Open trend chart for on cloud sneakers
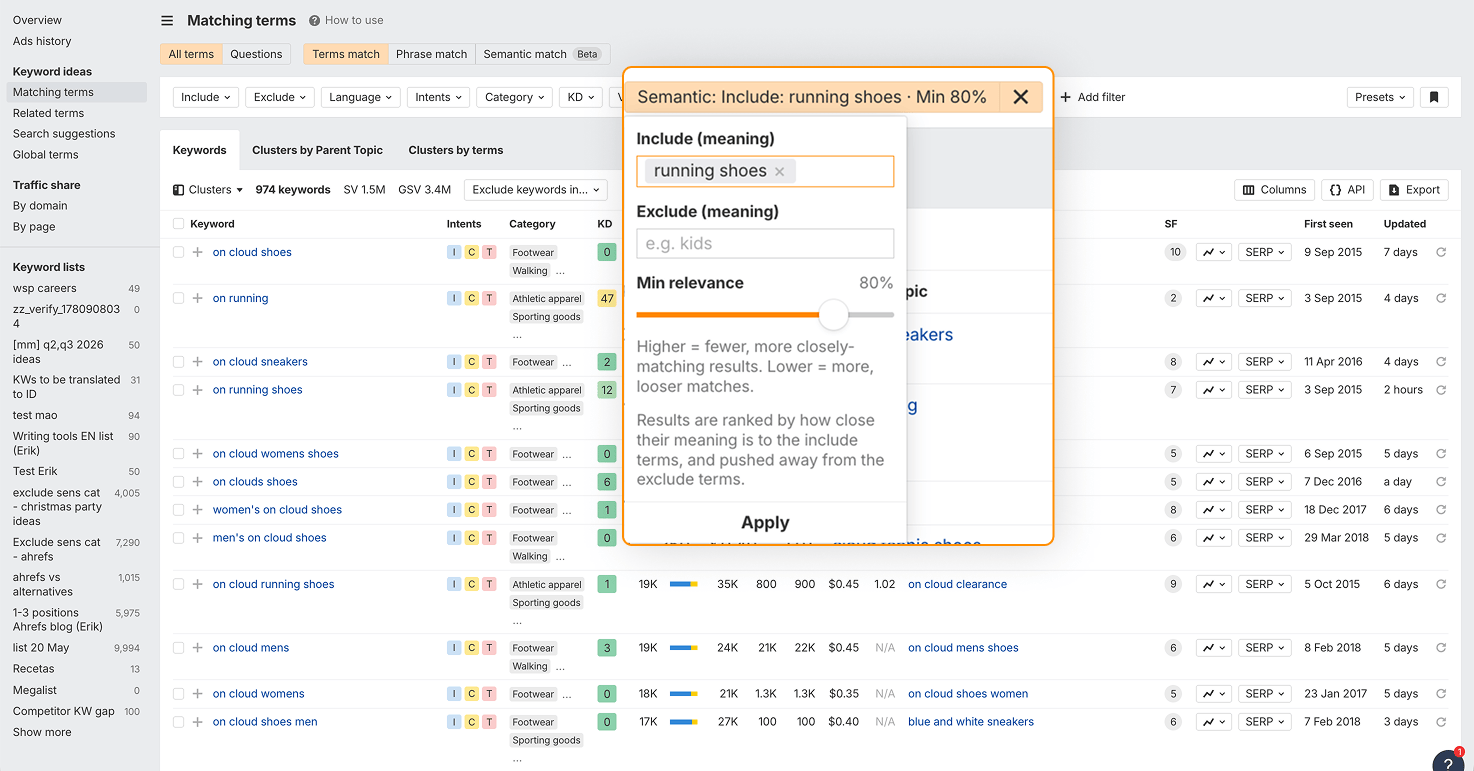The height and width of the screenshot is (771, 1474). [x=1215, y=362]
